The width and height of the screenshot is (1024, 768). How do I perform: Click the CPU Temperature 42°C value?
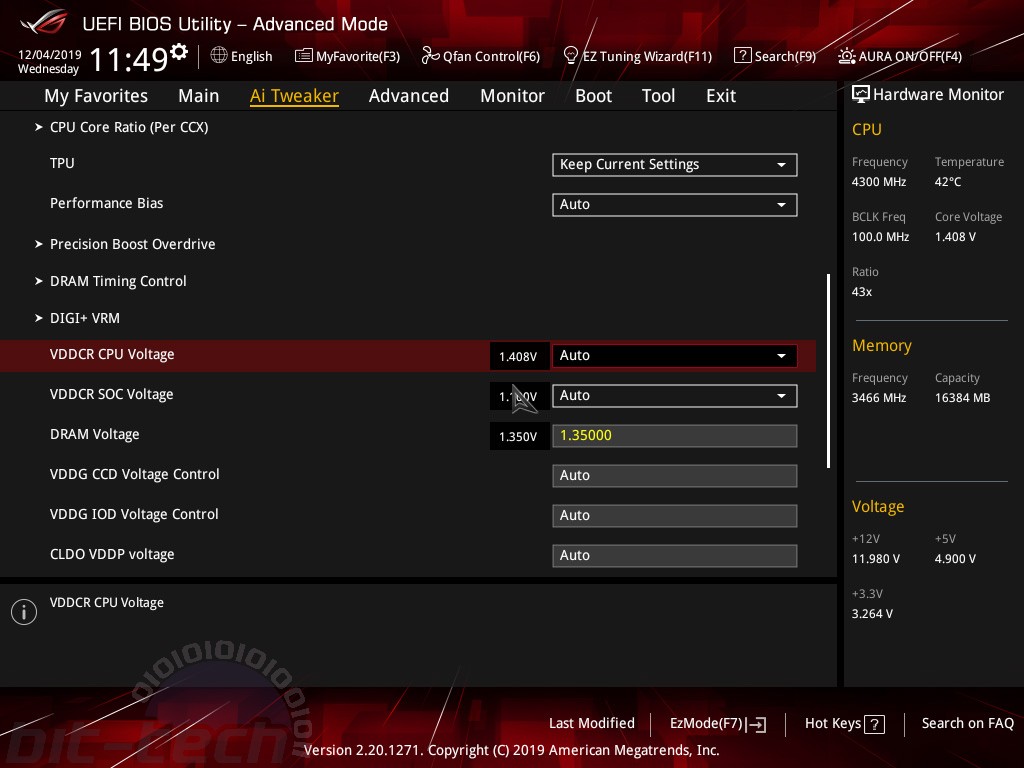click(x=948, y=182)
